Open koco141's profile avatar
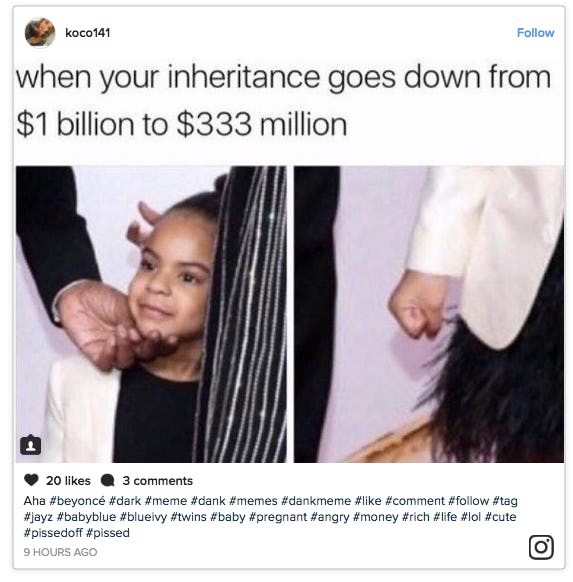Viewport: 573px width, 582px height. coord(40,32)
